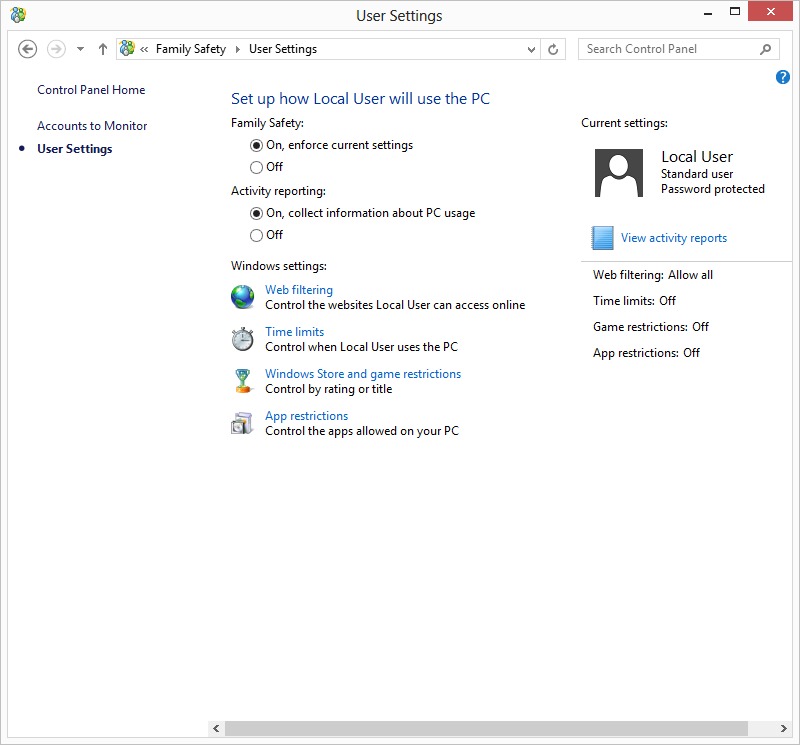Click the Time limits clock icon
This screenshot has width=800, height=745.
243,339
